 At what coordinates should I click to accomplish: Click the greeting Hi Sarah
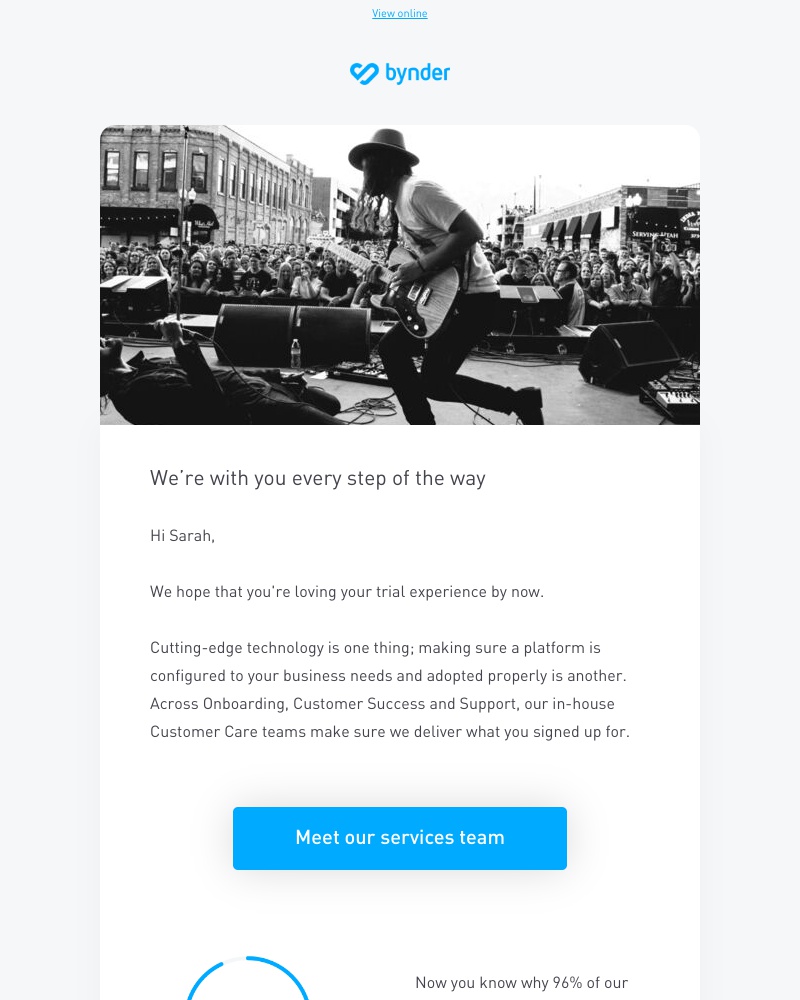click(x=182, y=536)
